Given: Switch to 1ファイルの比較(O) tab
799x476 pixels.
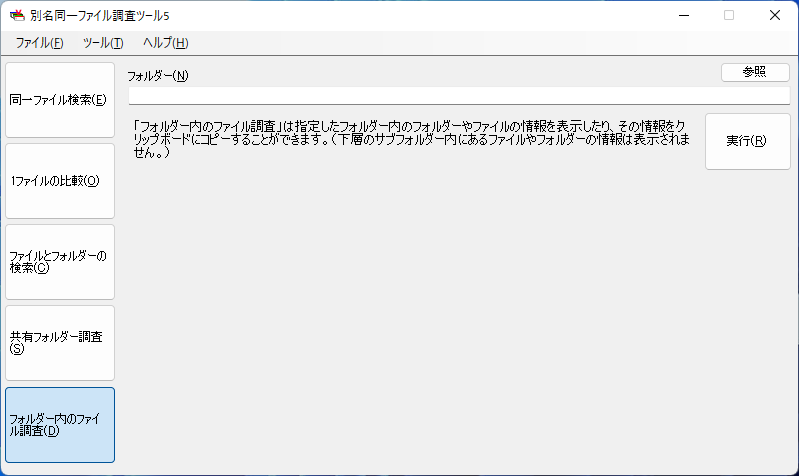Looking at the screenshot, I should (60, 181).
